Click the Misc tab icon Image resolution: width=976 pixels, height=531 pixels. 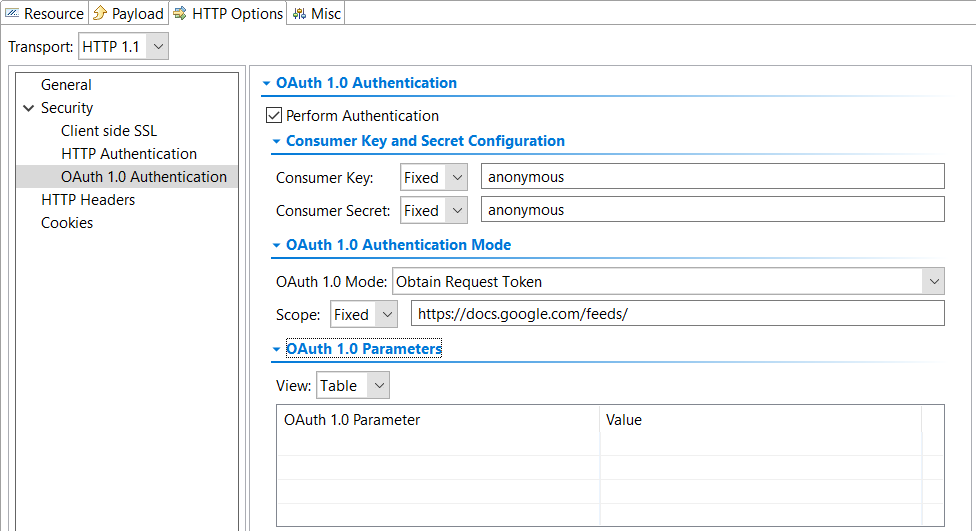[299, 13]
